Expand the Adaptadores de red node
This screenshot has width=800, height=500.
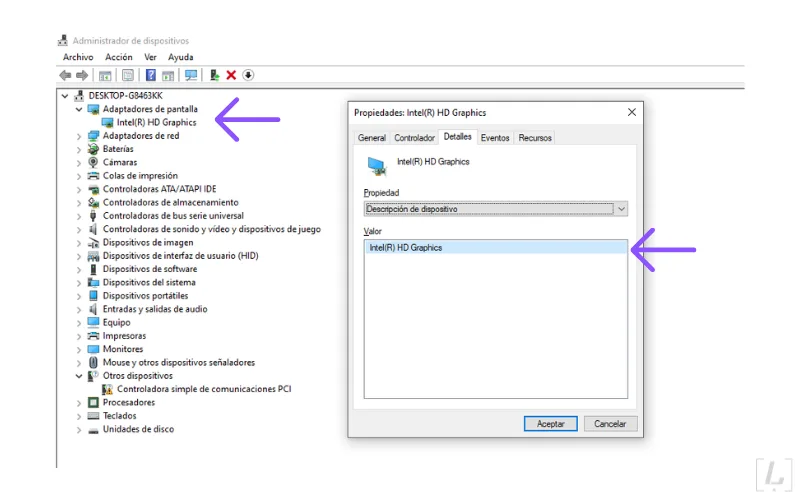tap(79, 136)
